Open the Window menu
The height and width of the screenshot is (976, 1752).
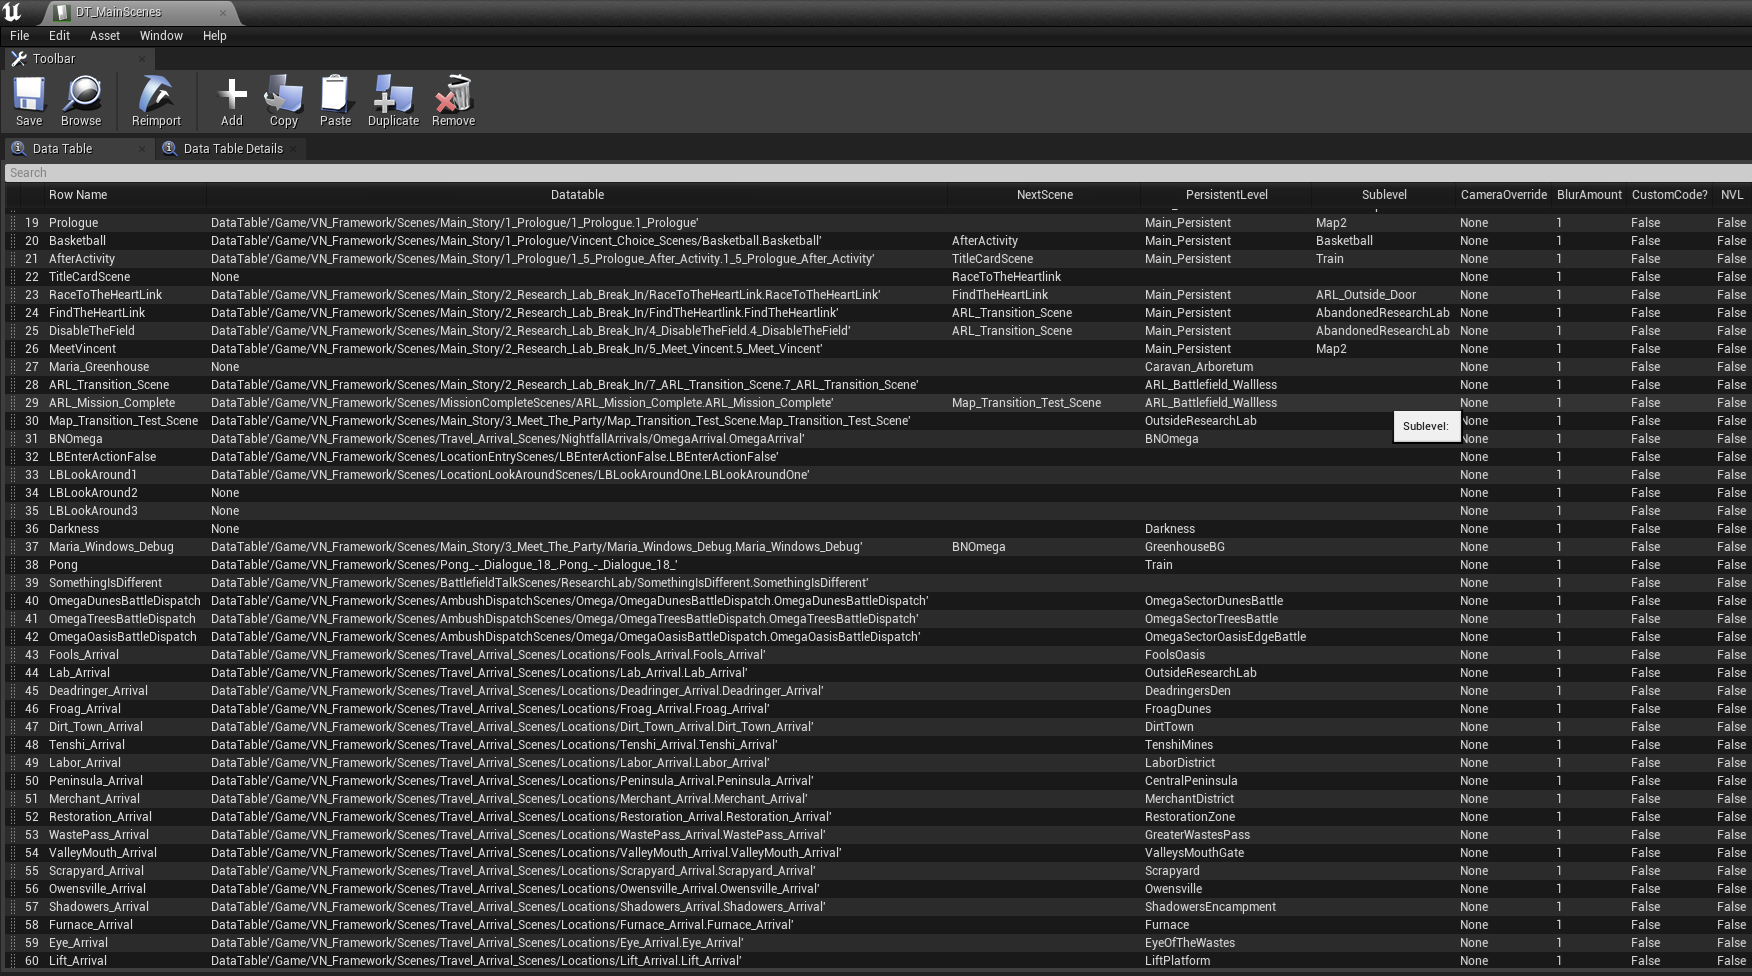pyautogui.click(x=161, y=35)
